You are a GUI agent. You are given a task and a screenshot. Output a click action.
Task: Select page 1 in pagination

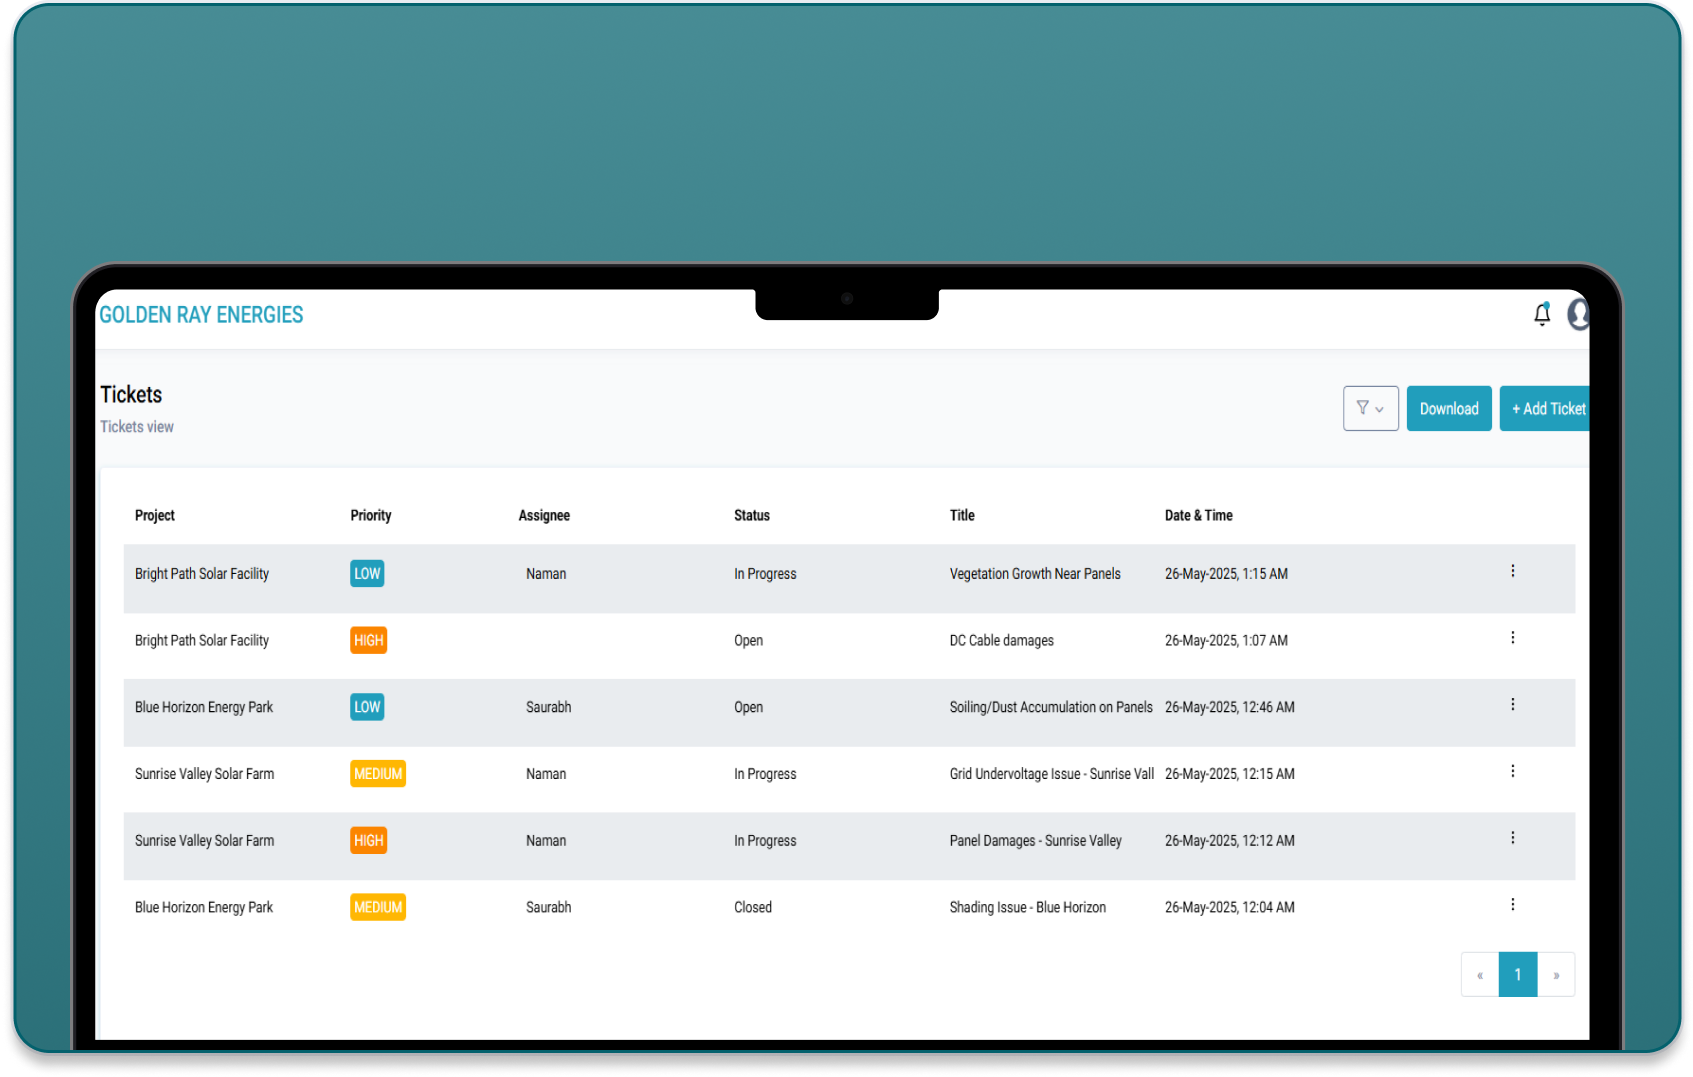pos(1518,974)
